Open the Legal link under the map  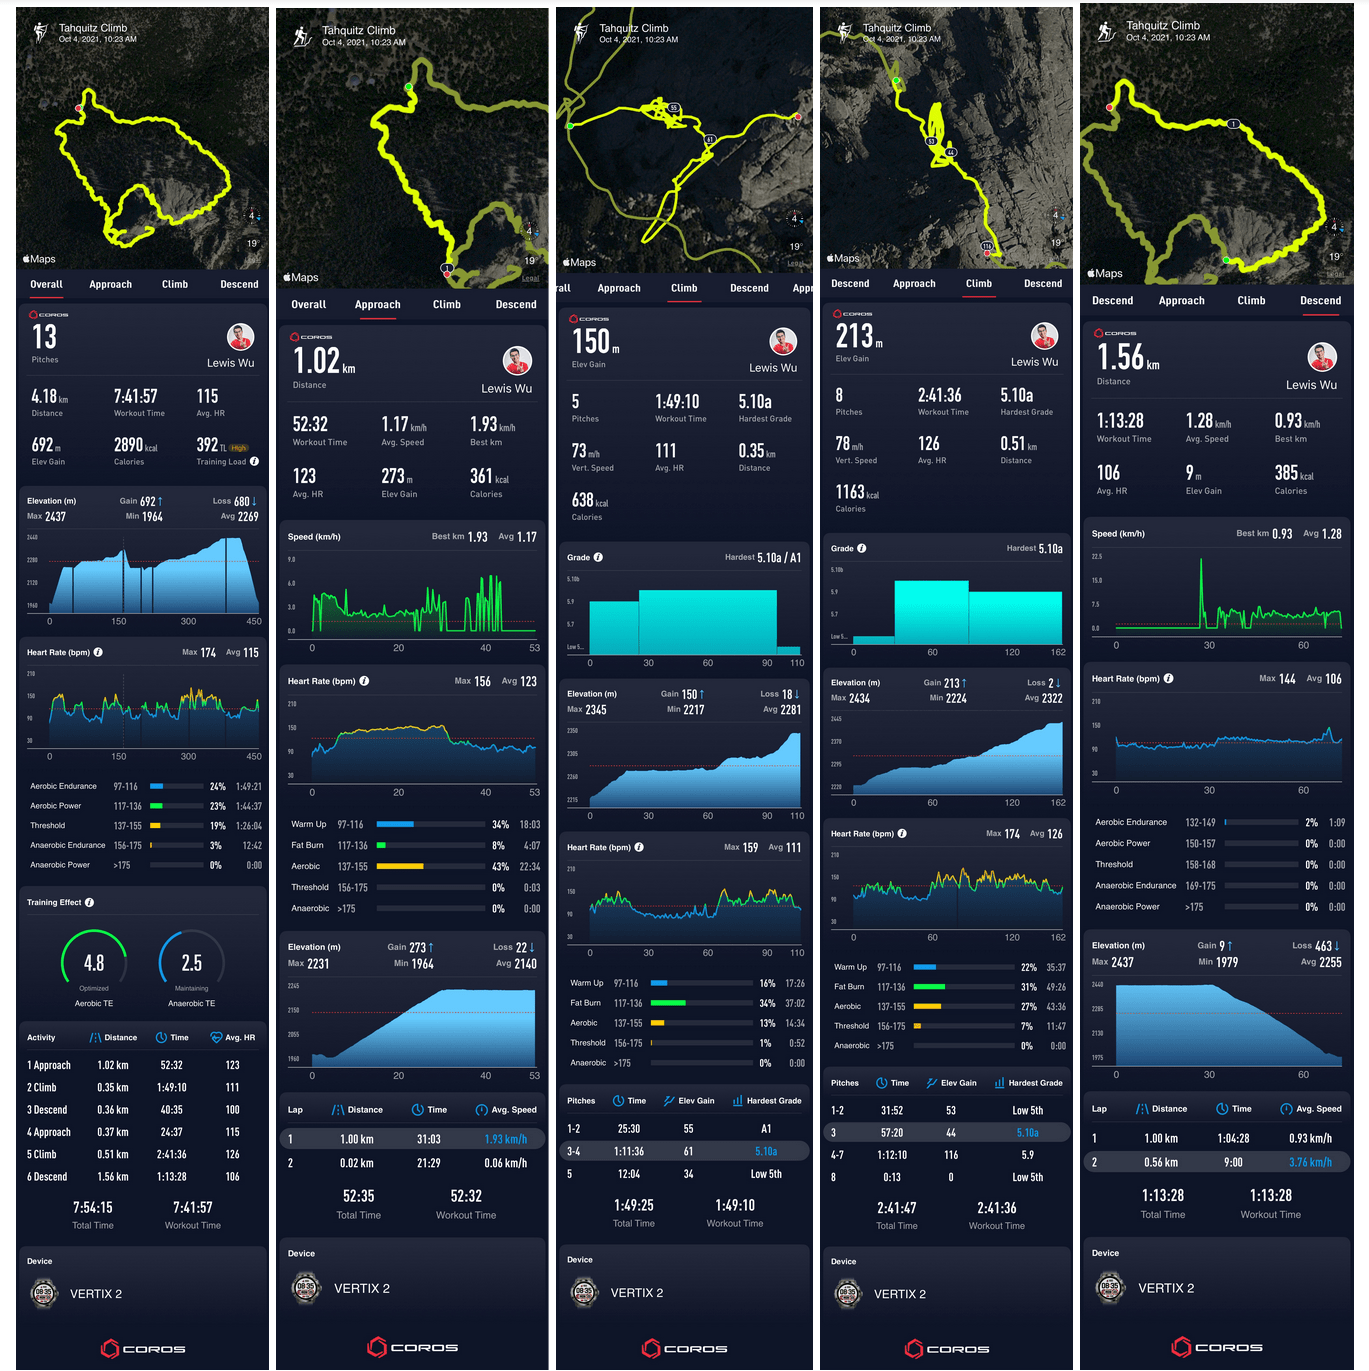coord(529,277)
